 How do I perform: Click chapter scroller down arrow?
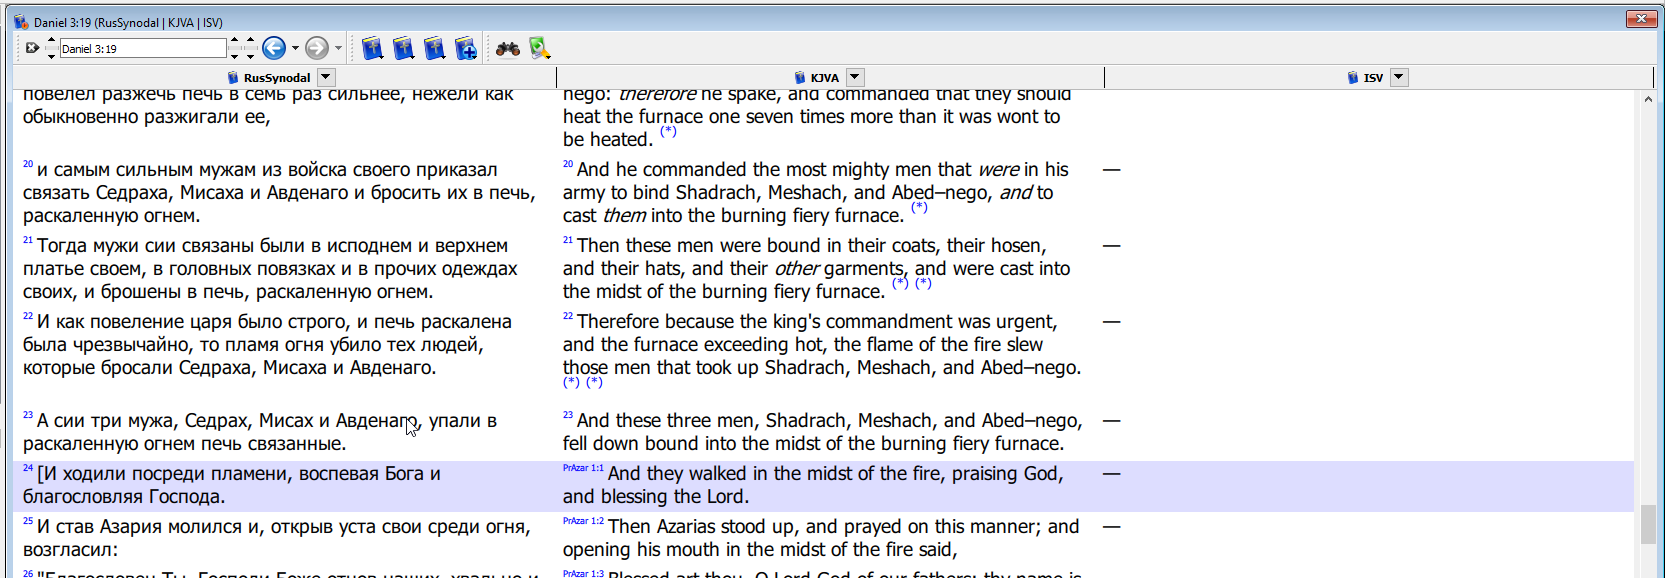234,56
